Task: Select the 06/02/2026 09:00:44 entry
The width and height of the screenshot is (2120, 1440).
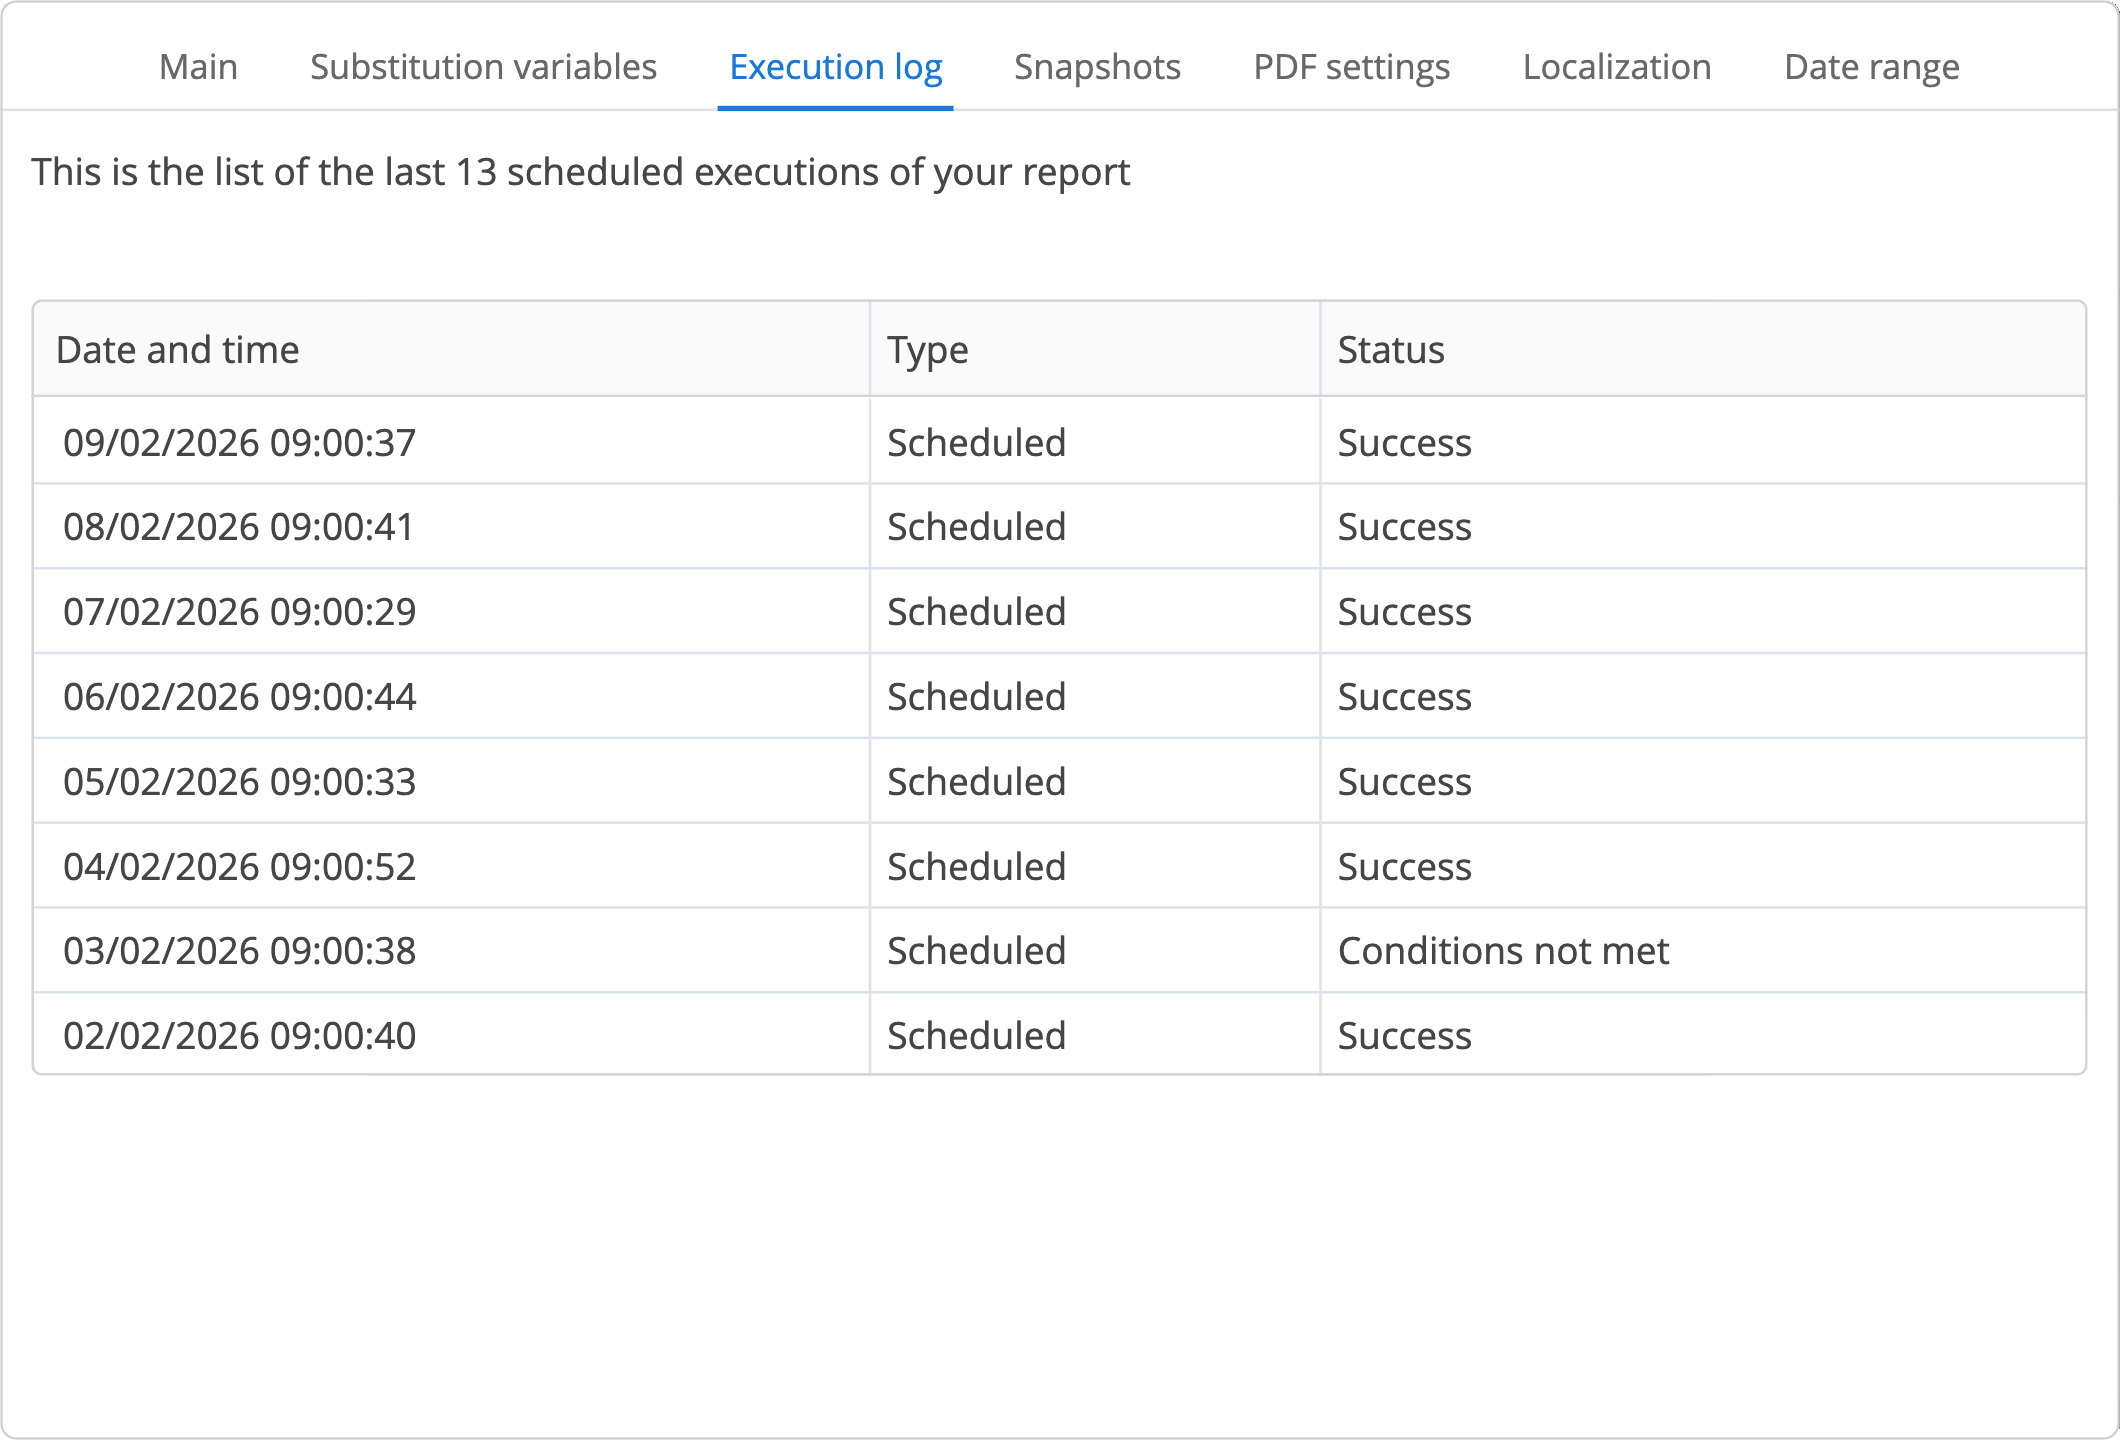Action: (1060, 696)
